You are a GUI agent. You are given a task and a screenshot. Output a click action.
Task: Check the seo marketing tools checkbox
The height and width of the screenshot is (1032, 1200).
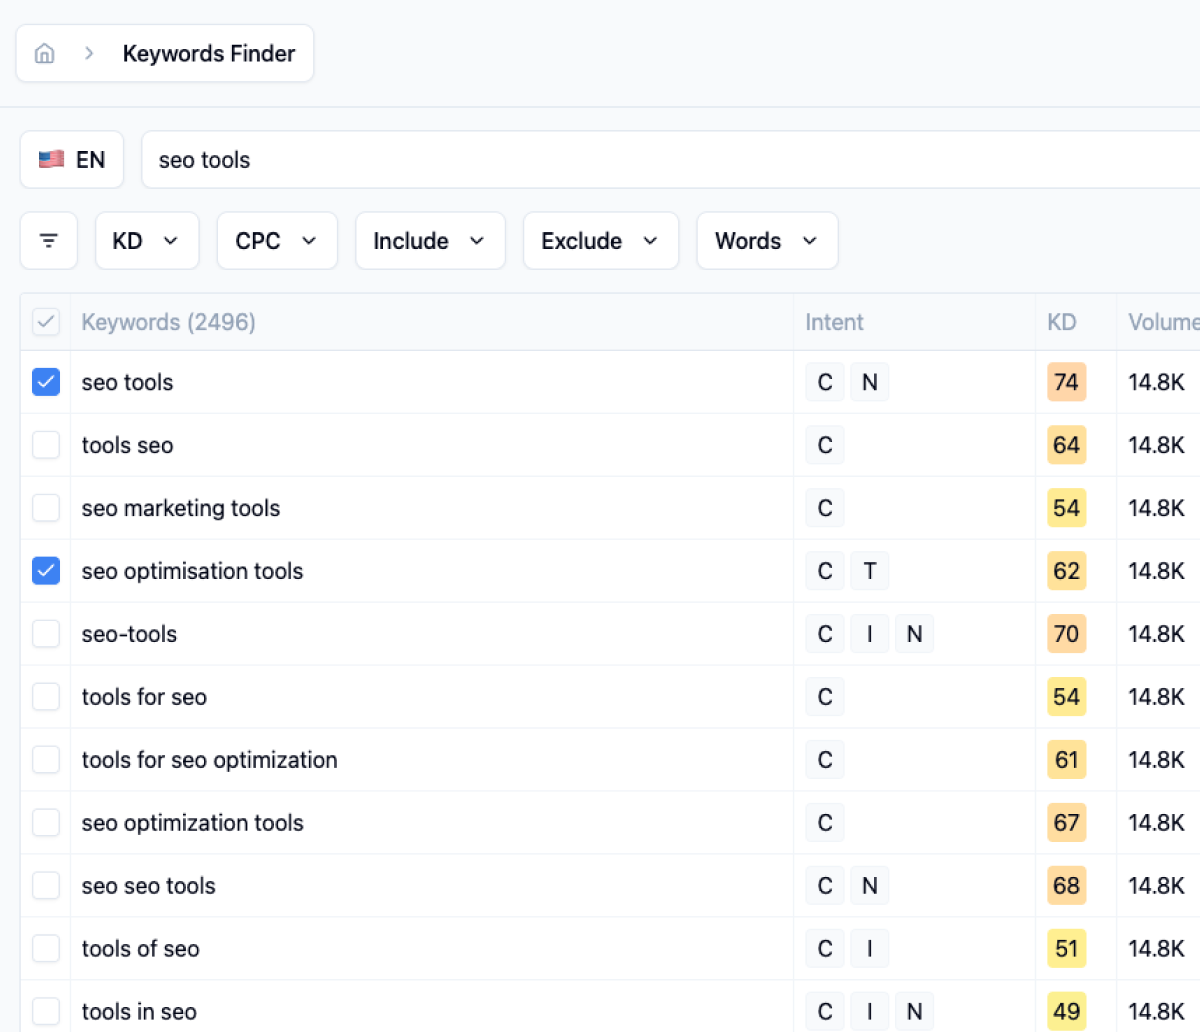[x=46, y=508]
